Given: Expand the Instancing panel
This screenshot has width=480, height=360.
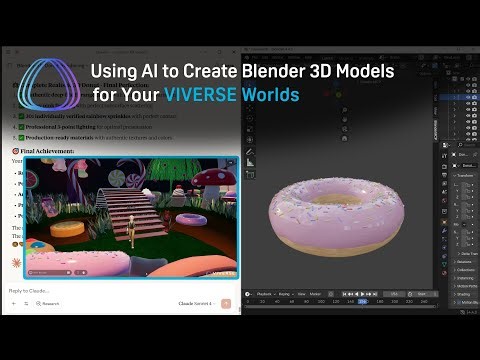Looking at the screenshot, I should (x=464, y=278).
